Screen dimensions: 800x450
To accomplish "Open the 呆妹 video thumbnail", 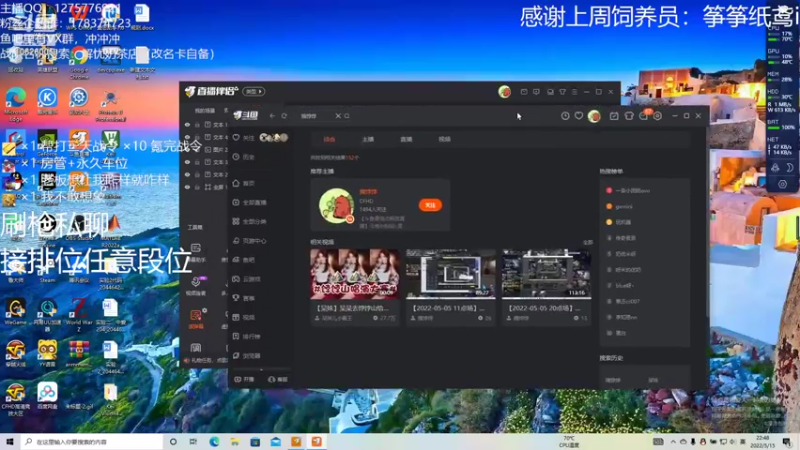I will coord(355,274).
